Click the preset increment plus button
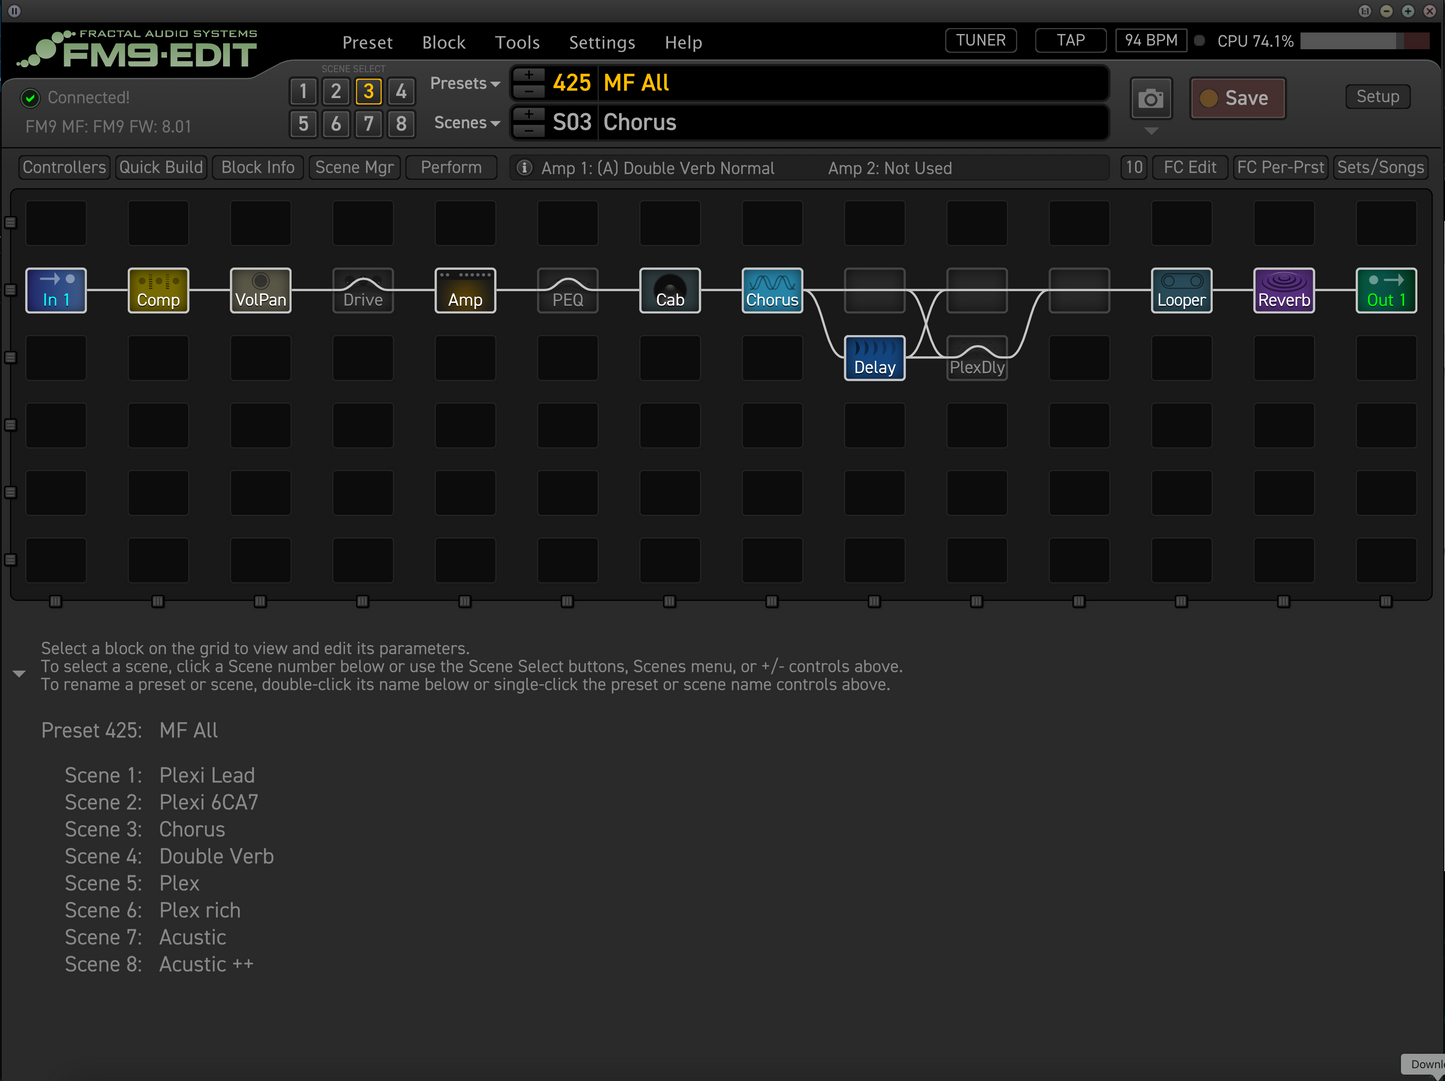 pyautogui.click(x=529, y=76)
